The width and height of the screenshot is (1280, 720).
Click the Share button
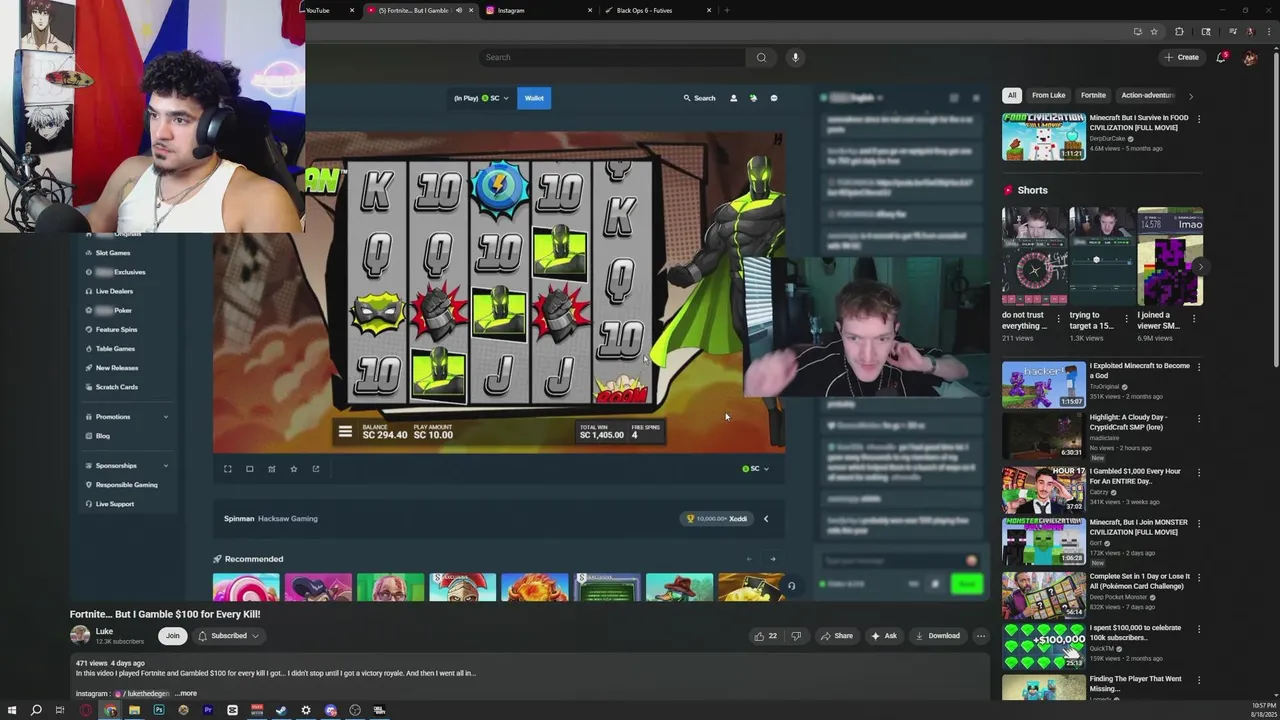[836, 636]
